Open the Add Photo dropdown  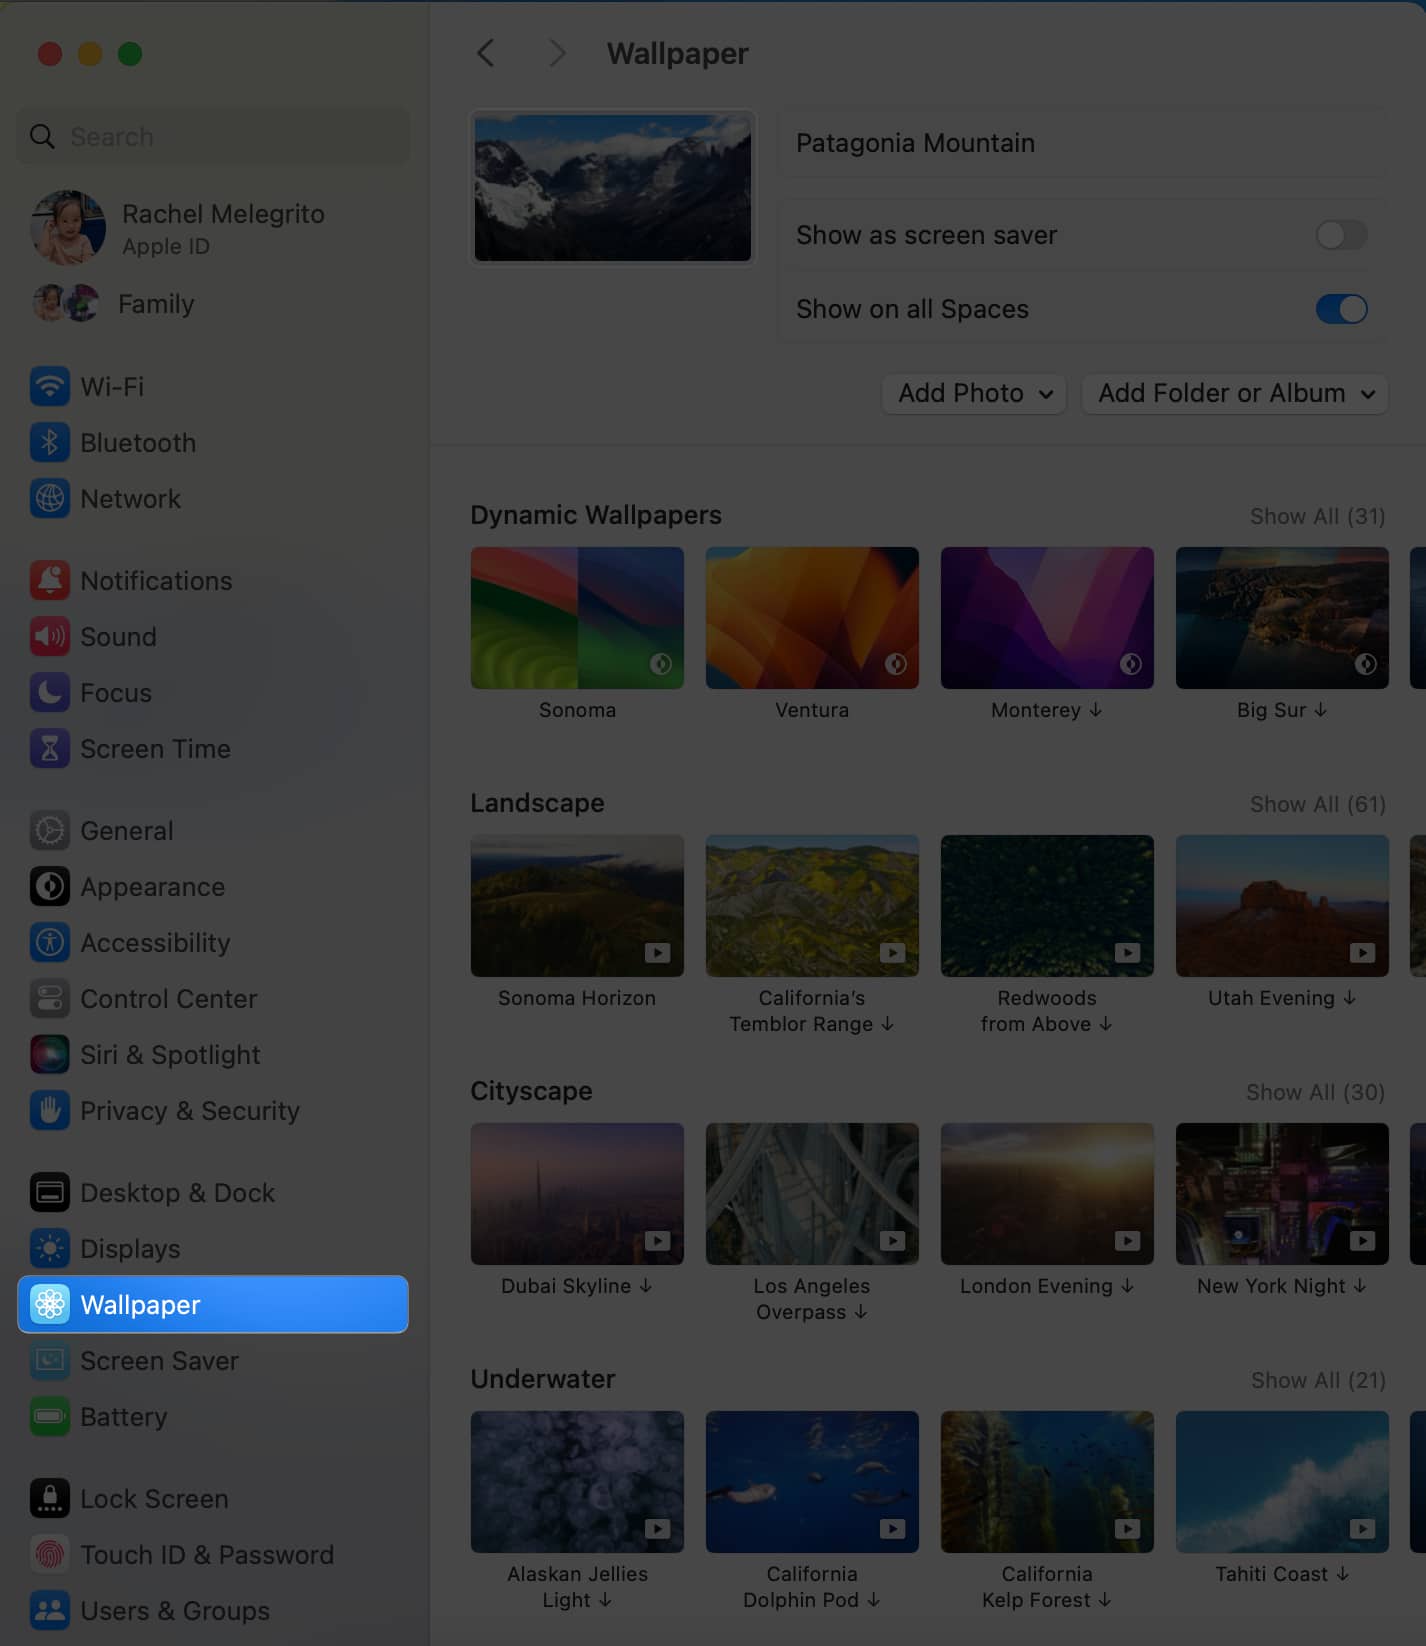point(974,393)
